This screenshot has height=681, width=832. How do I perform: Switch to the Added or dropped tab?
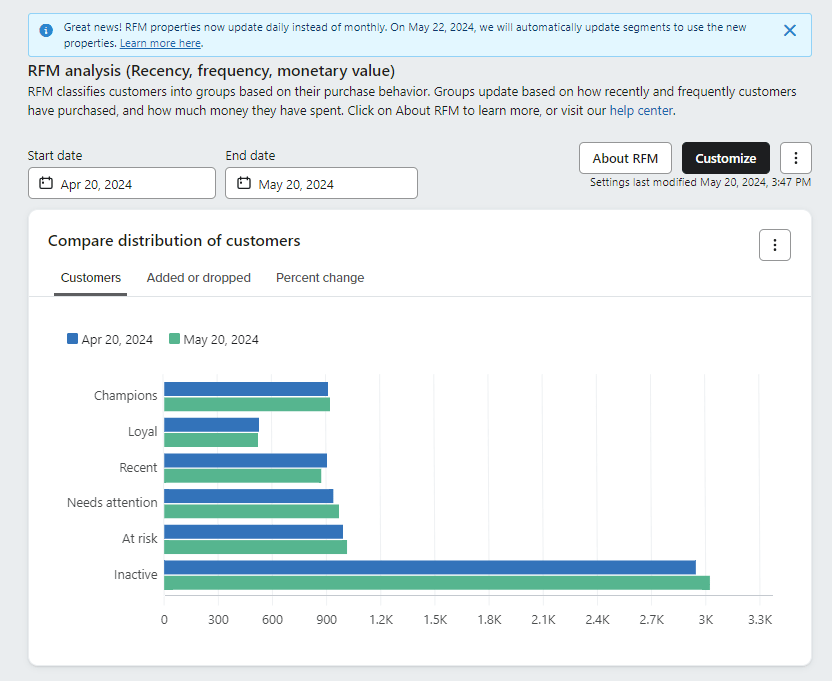coord(198,278)
